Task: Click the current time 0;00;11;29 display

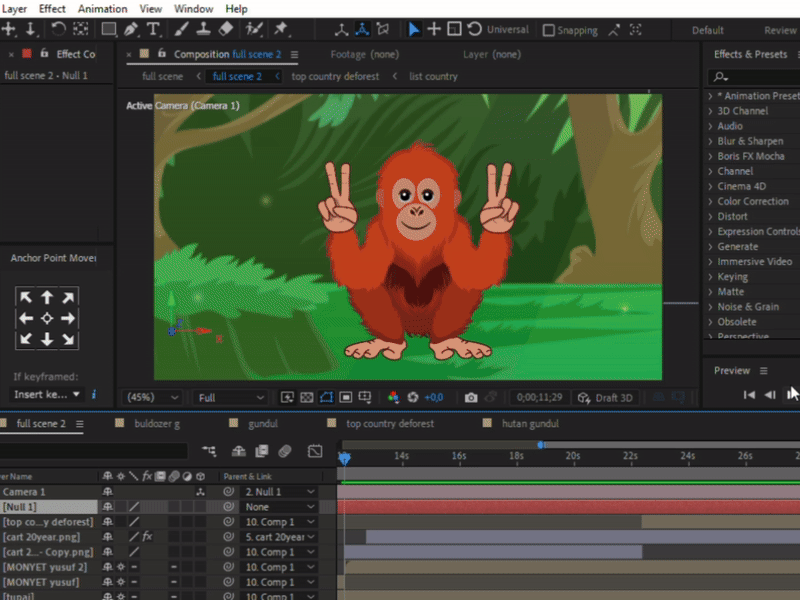Action: 539,397
